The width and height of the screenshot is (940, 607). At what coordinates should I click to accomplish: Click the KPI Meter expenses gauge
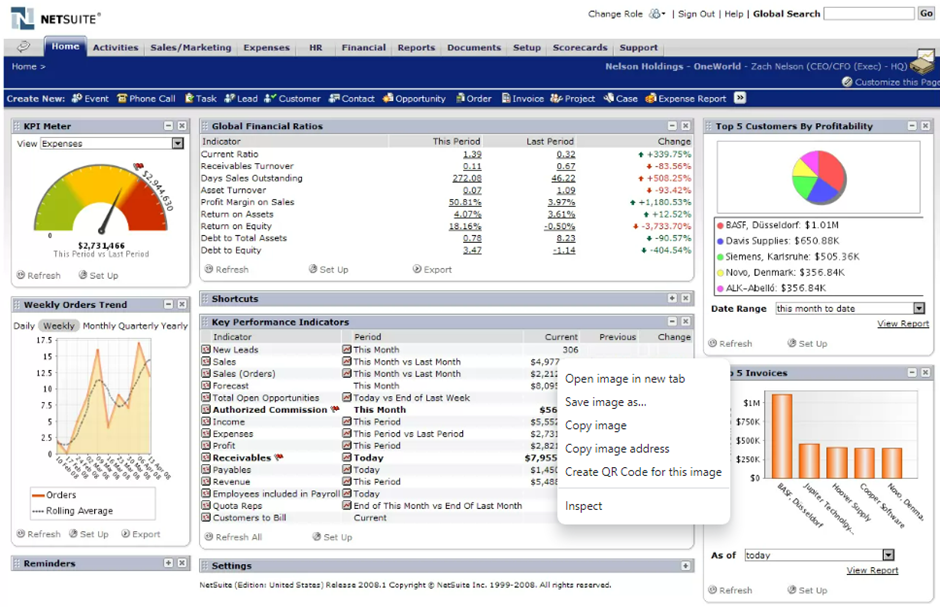point(101,198)
